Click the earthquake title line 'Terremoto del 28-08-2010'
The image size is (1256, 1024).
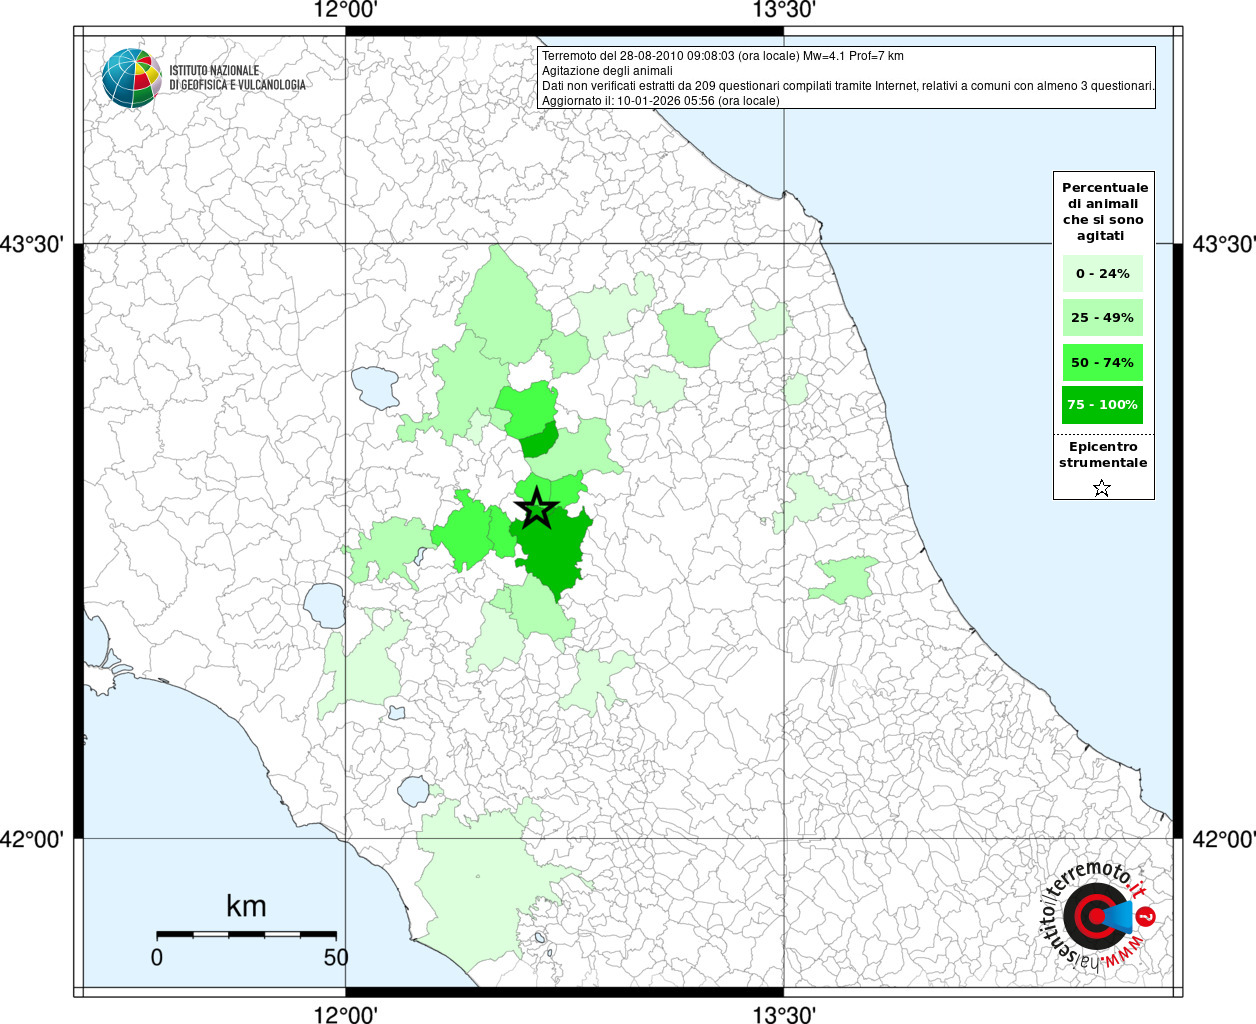722,56
